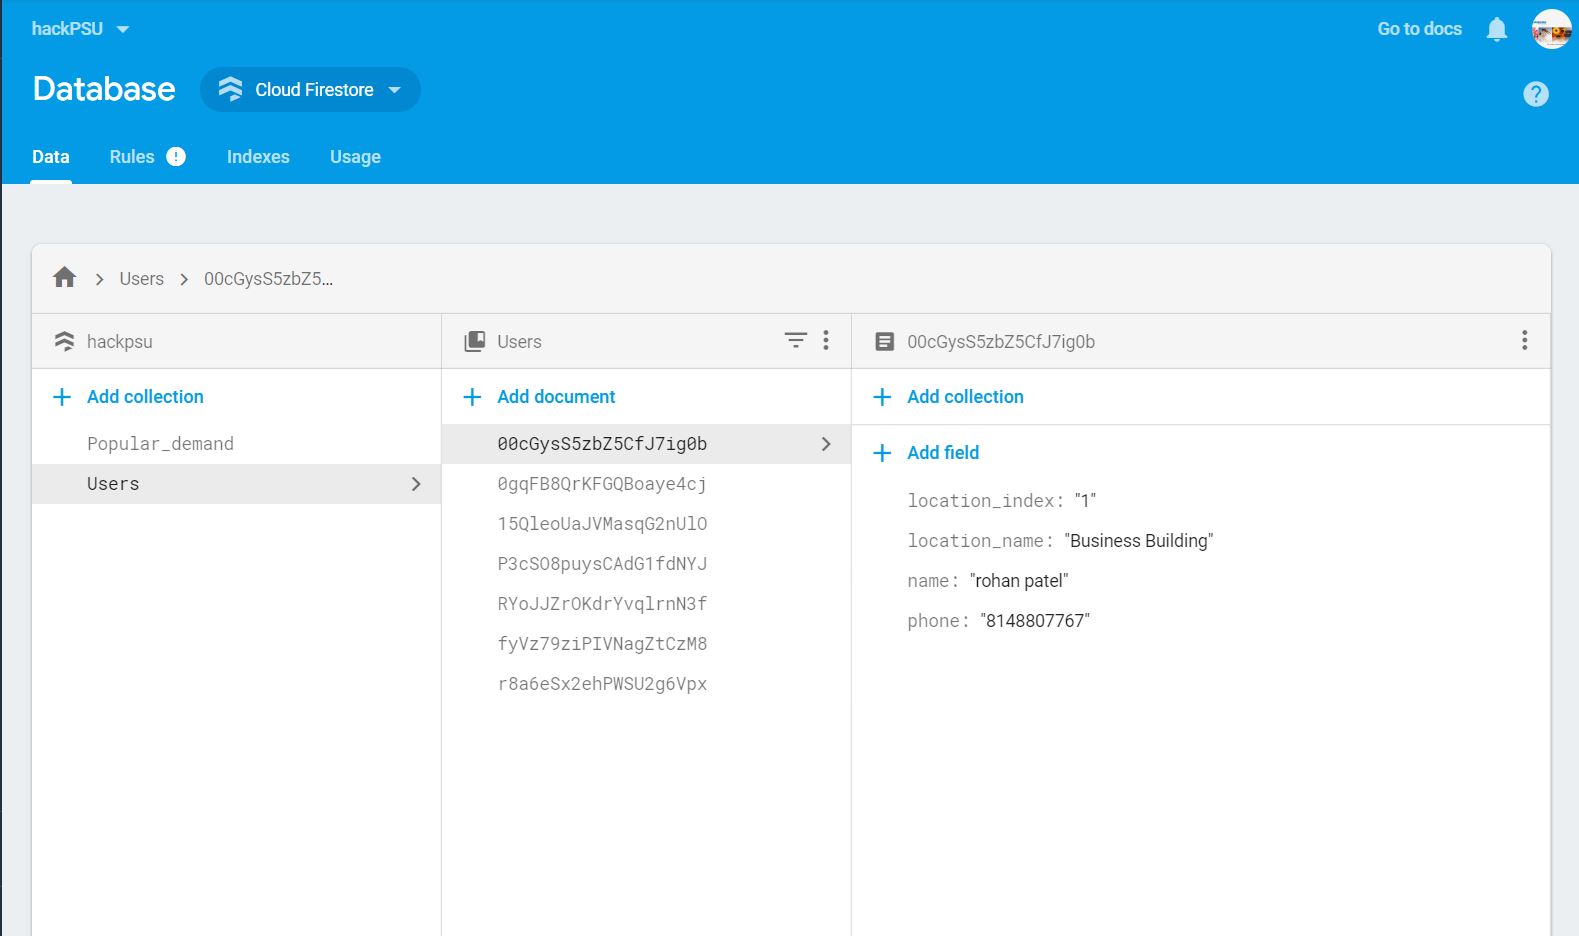This screenshot has height=936, width=1579.
Task: Click plus icon for root Add collection
Action: click(62, 397)
